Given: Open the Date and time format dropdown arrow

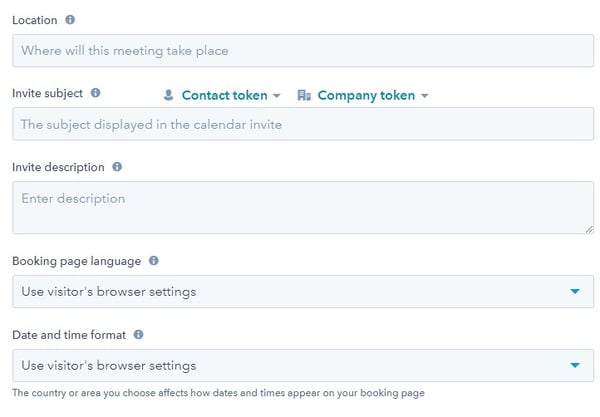Looking at the screenshot, I should point(574,365).
